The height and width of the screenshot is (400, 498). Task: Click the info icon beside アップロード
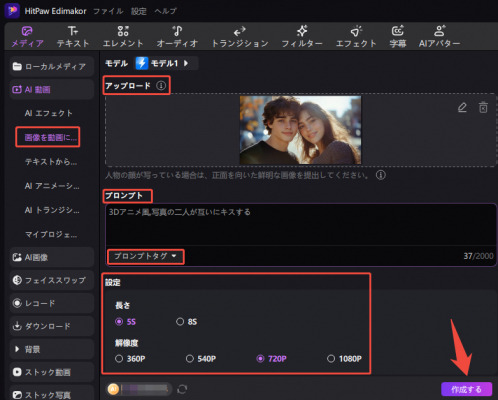click(x=161, y=86)
